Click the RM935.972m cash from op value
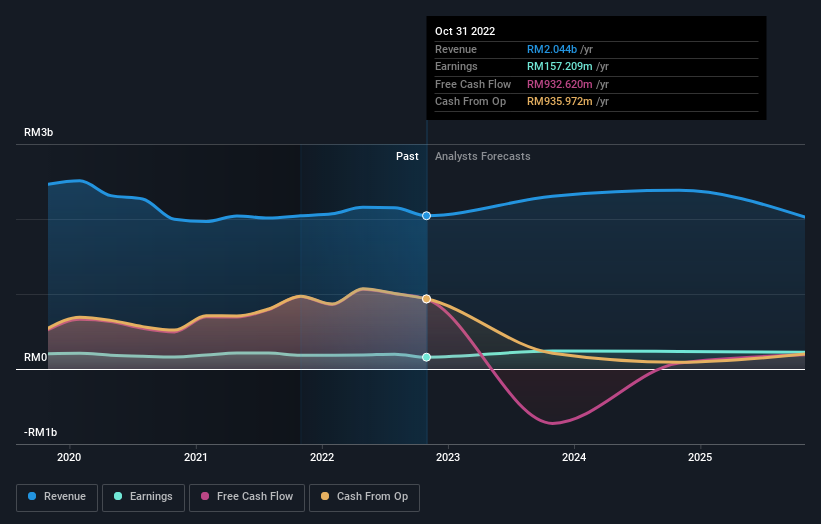821x524 pixels. coord(560,102)
